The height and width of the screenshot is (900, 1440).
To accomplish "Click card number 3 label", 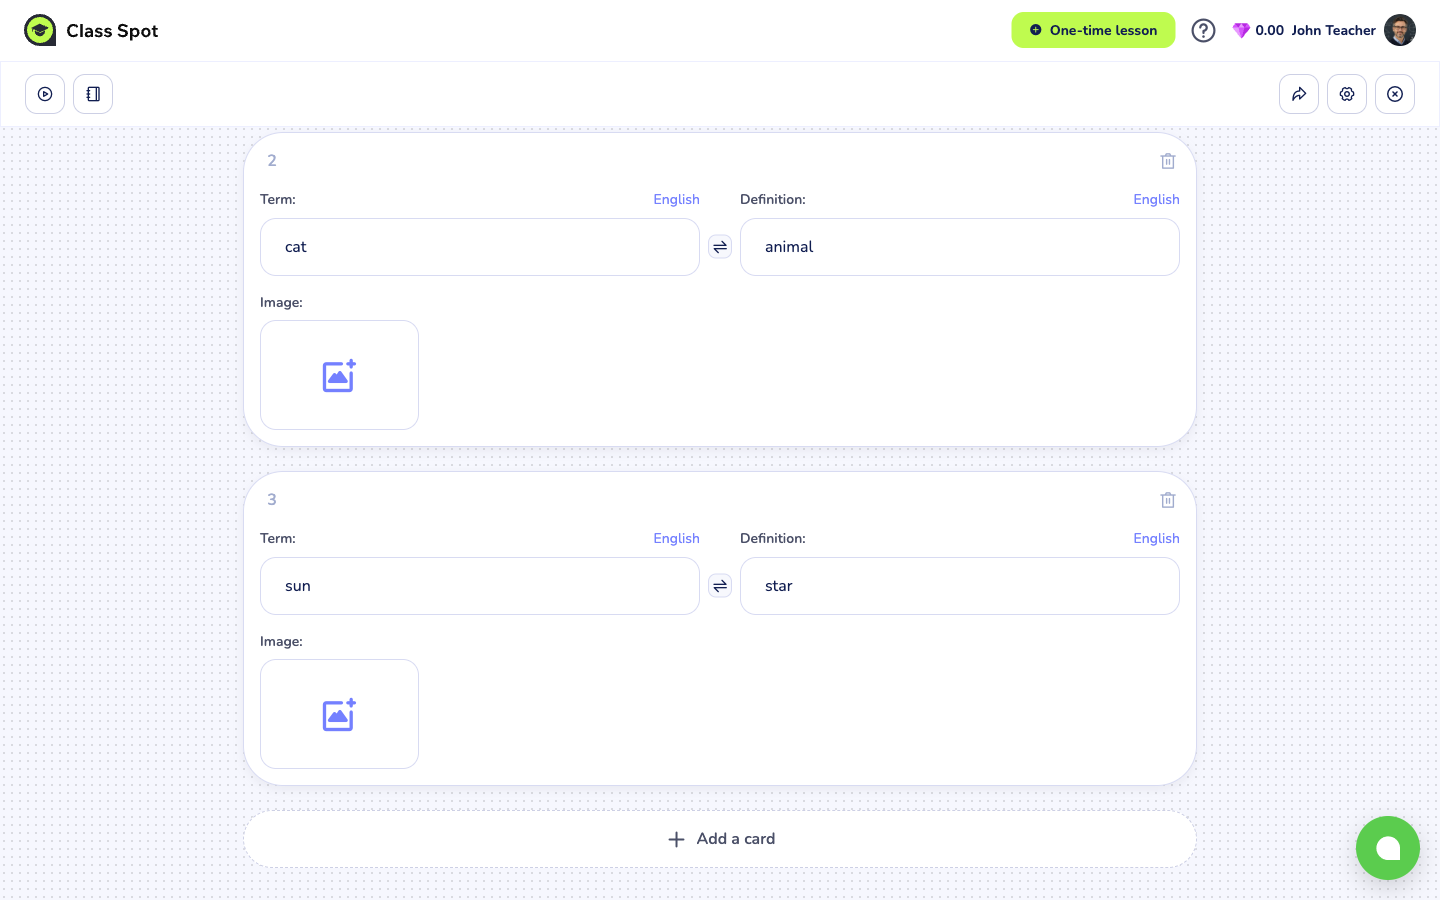I will tap(272, 499).
